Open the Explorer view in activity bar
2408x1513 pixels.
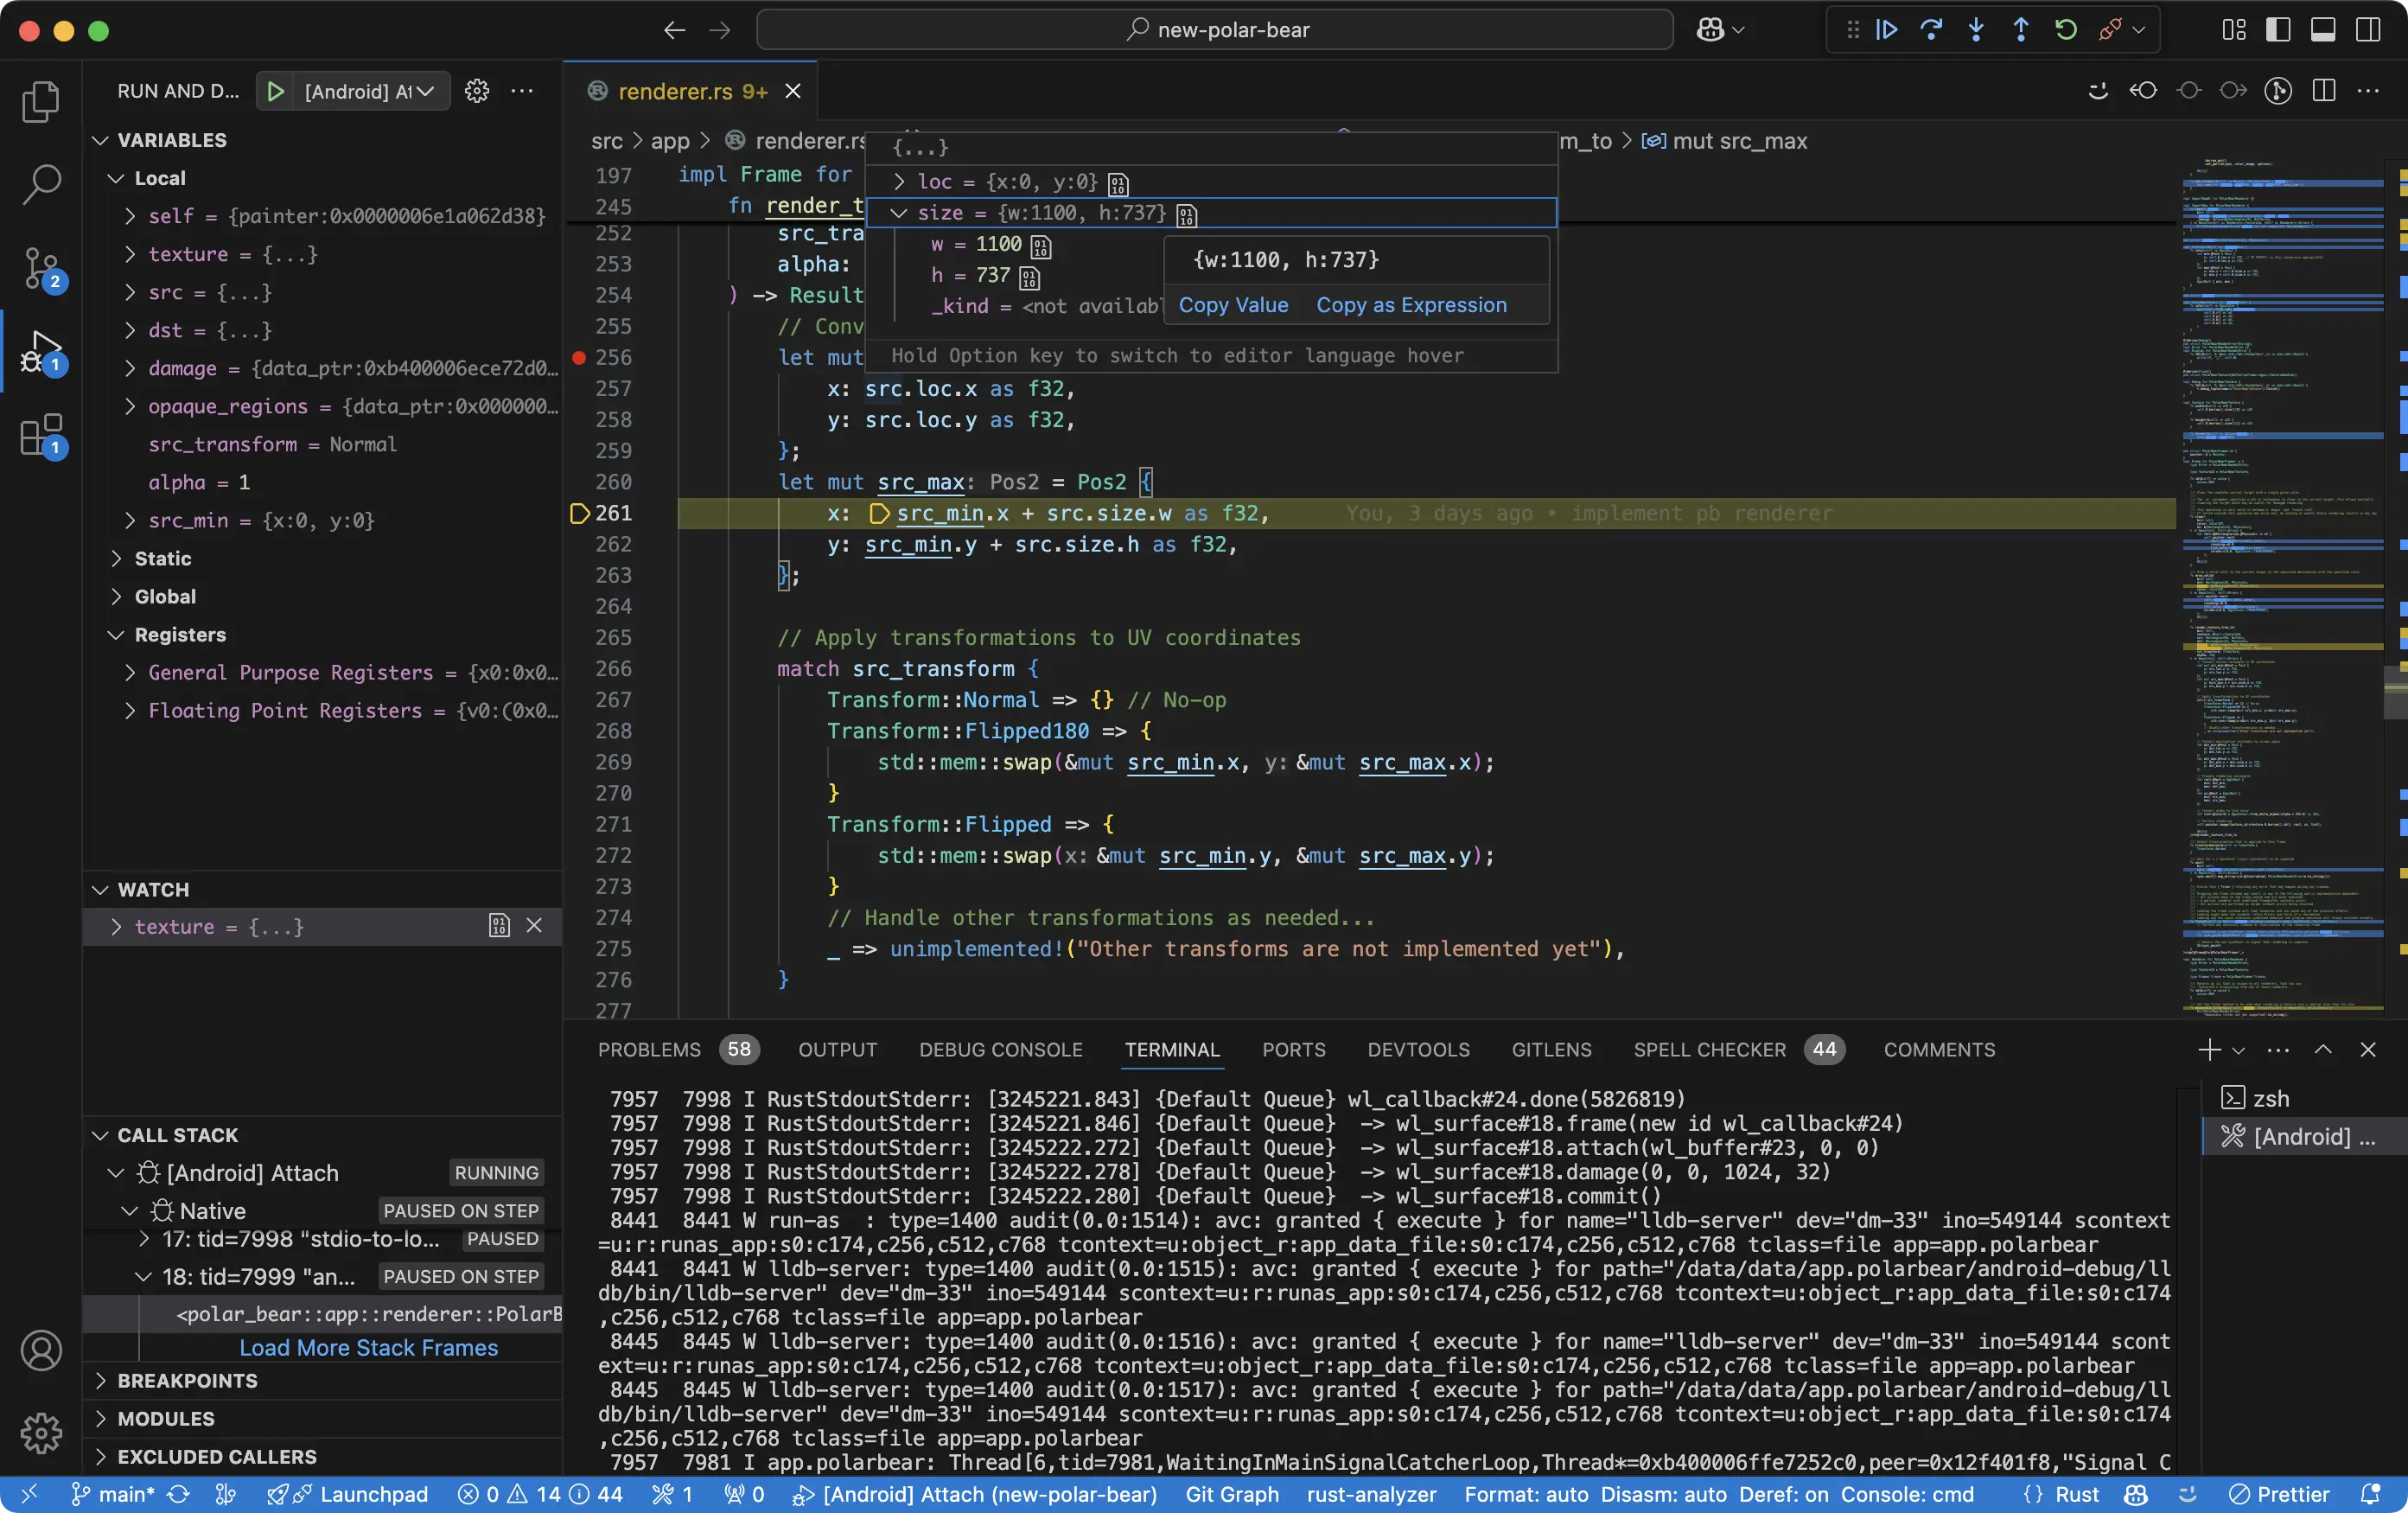[x=41, y=101]
